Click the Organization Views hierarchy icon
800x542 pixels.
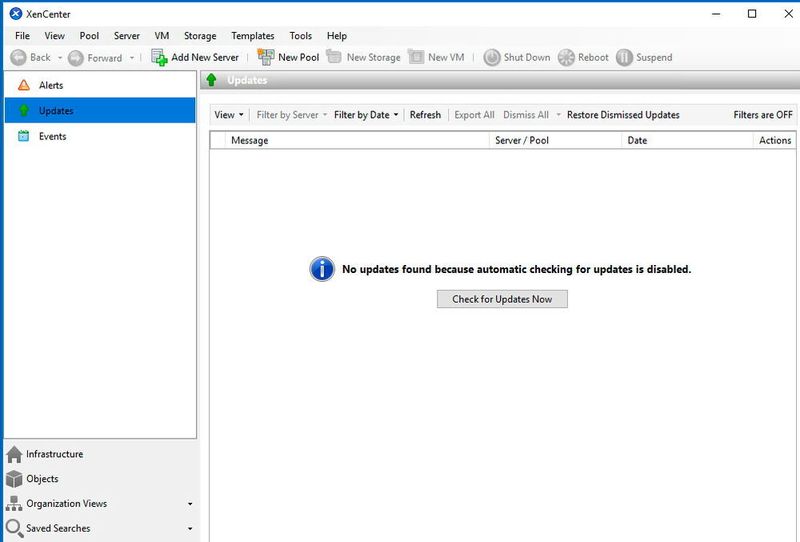pos(14,503)
